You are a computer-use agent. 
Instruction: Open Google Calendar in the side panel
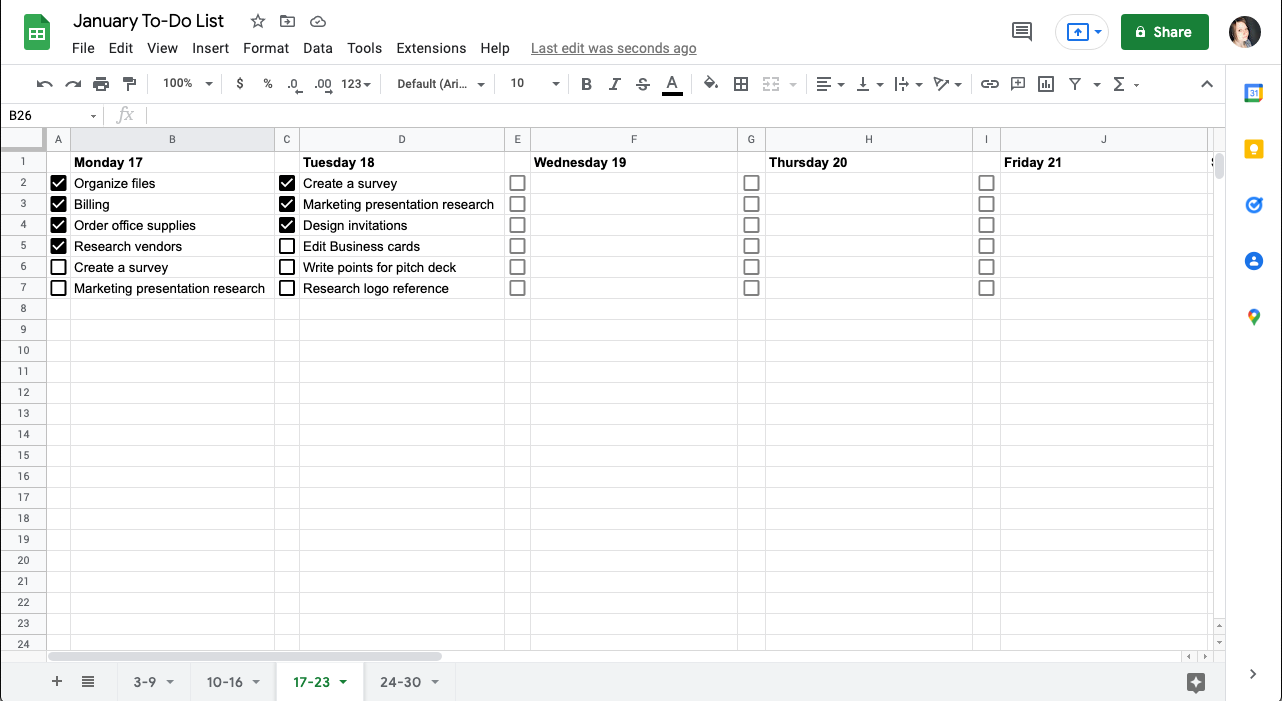pos(1253,92)
